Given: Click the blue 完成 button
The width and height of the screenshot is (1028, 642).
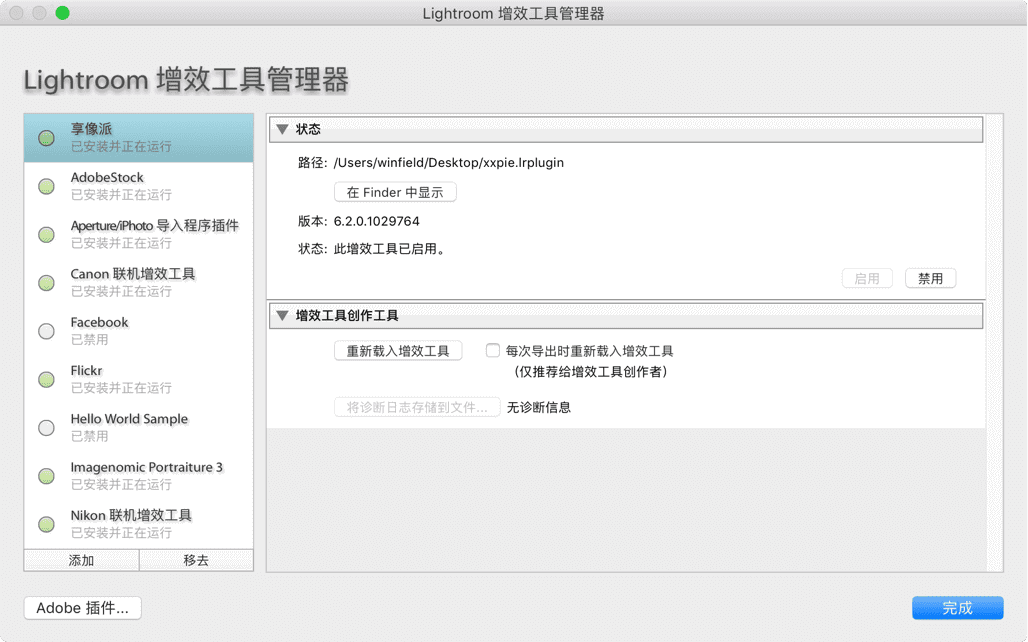Looking at the screenshot, I should (x=957, y=608).
